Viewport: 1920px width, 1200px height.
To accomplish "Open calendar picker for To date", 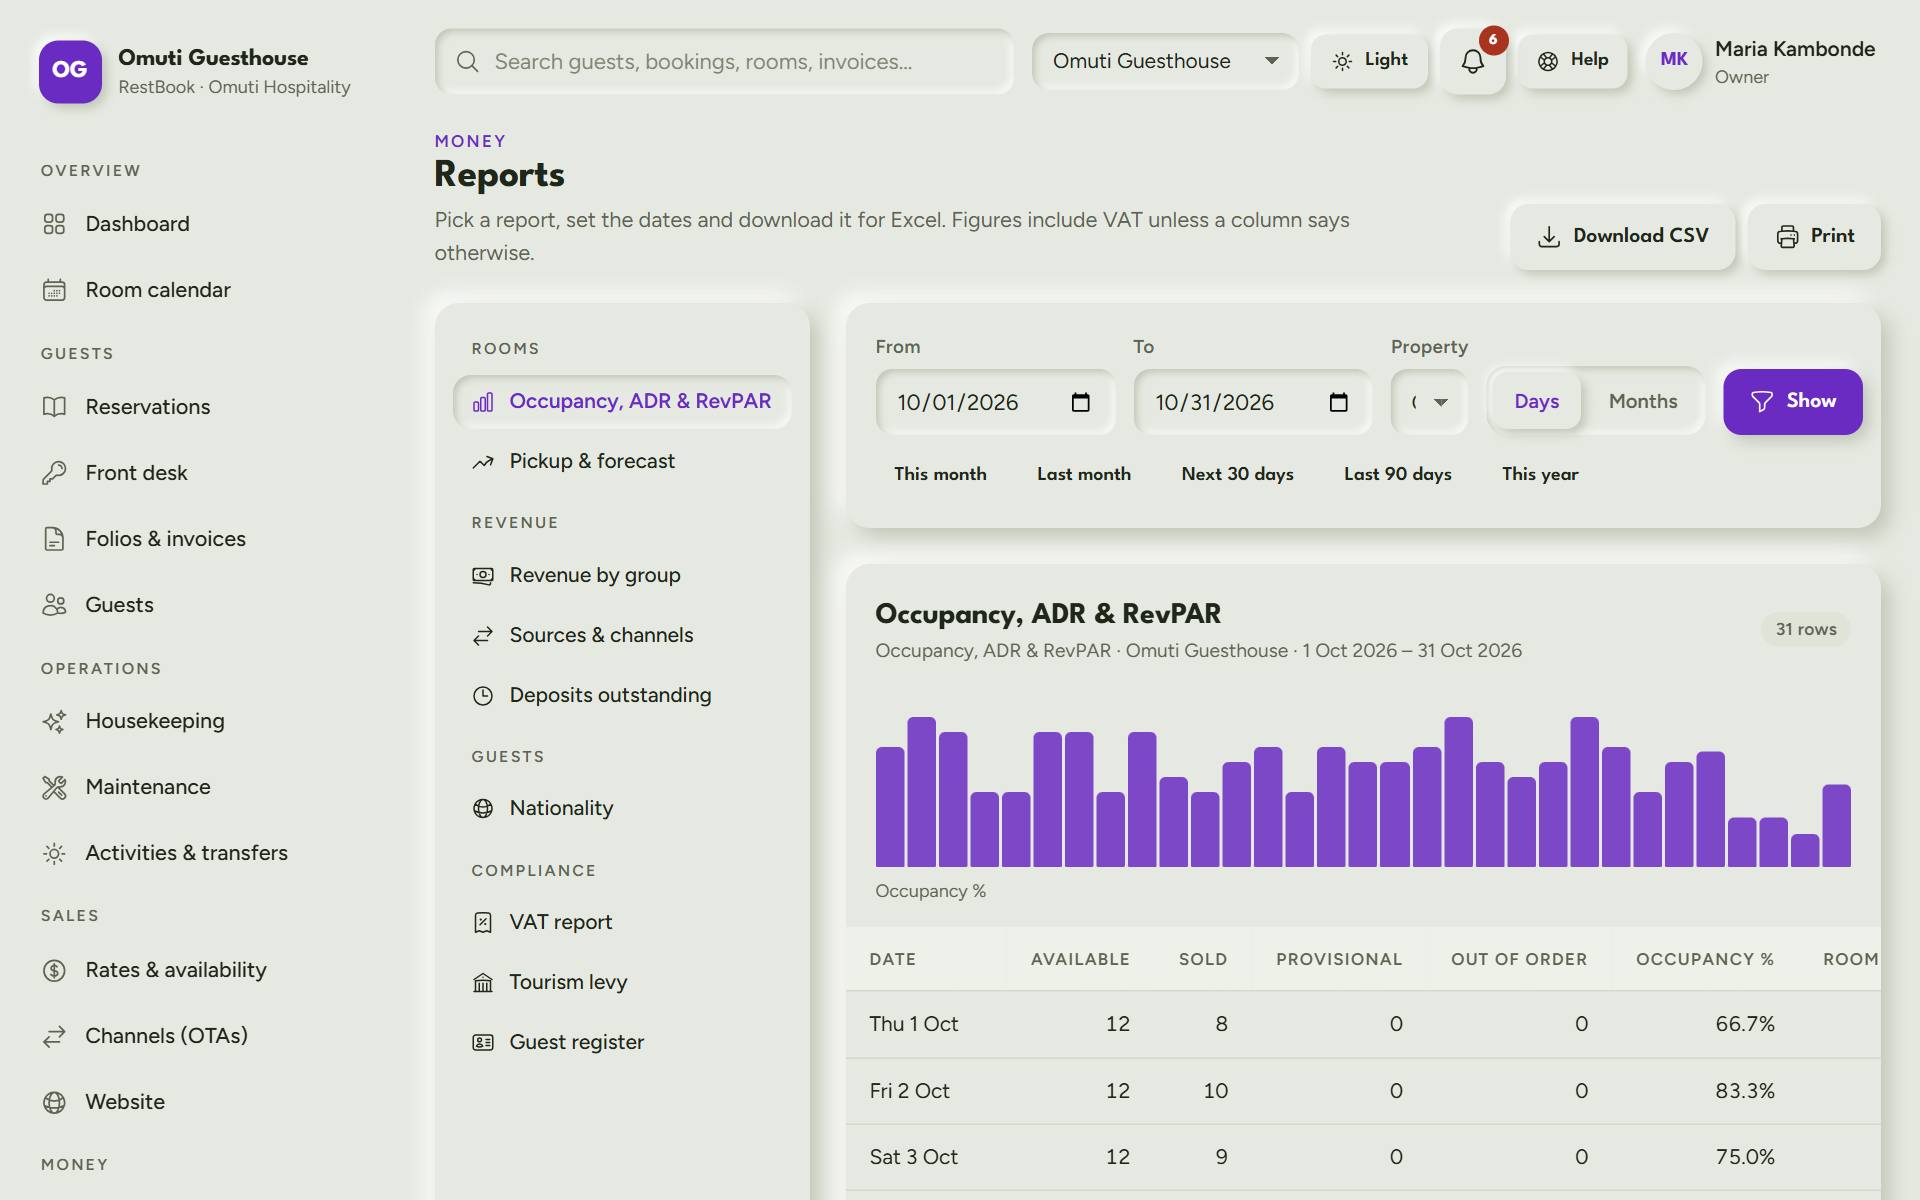I will 1338,402.
